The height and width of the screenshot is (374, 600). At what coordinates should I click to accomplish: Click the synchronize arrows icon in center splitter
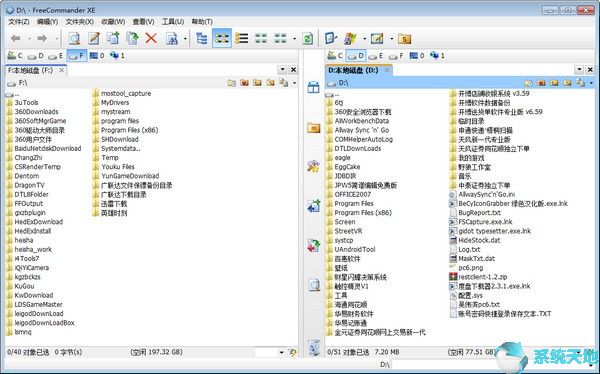tap(313, 245)
